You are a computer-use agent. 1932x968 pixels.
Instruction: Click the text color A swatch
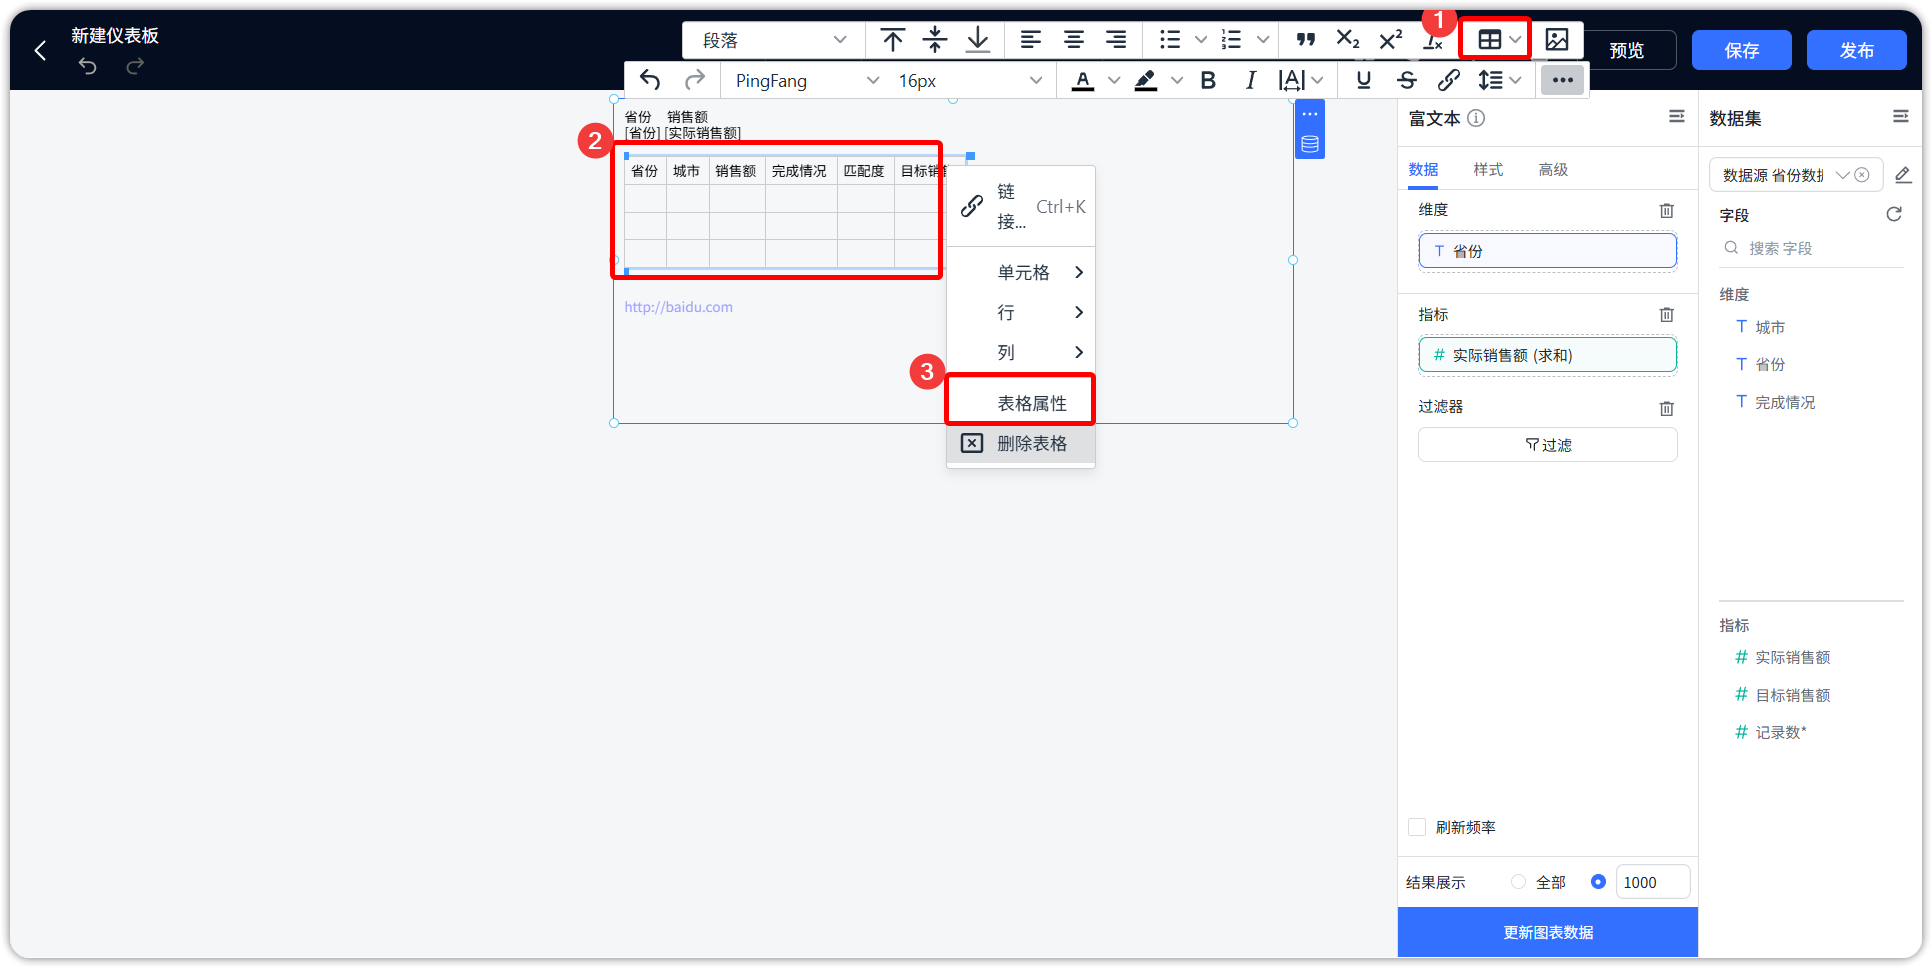point(1082,80)
